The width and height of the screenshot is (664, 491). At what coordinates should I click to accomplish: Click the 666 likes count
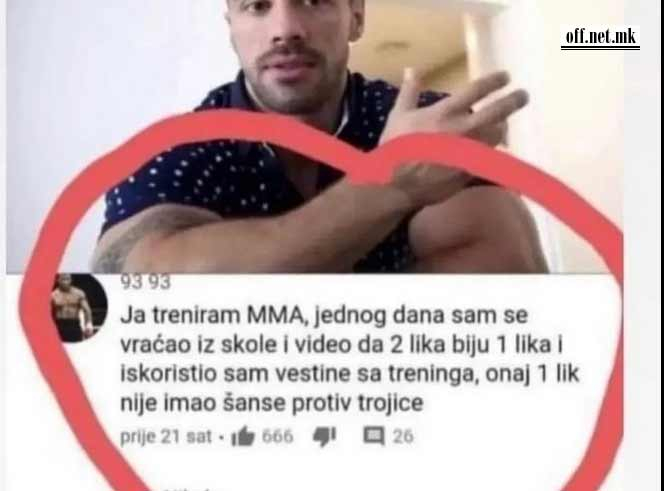tap(277, 436)
